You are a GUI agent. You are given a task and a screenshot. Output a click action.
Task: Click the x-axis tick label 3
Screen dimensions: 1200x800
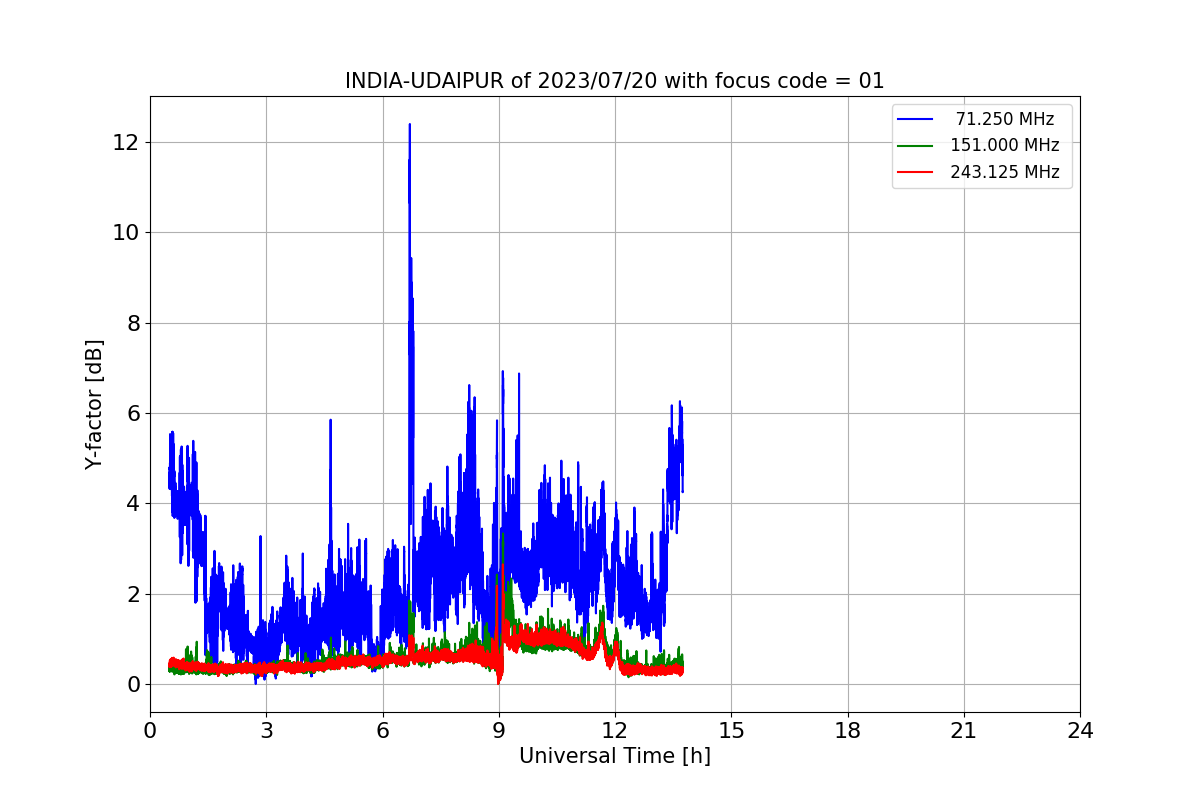[x=266, y=731]
